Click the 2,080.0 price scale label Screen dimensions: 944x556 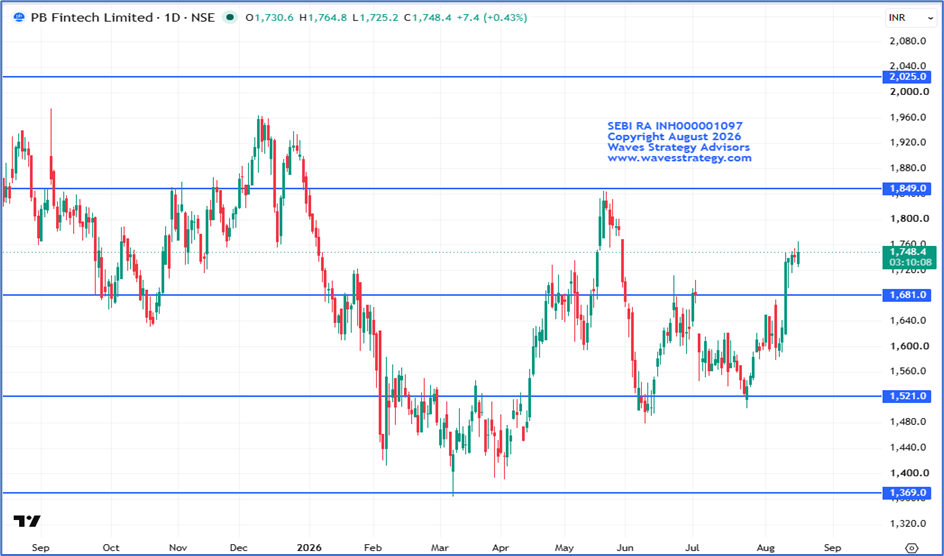pyautogui.click(x=907, y=41)
